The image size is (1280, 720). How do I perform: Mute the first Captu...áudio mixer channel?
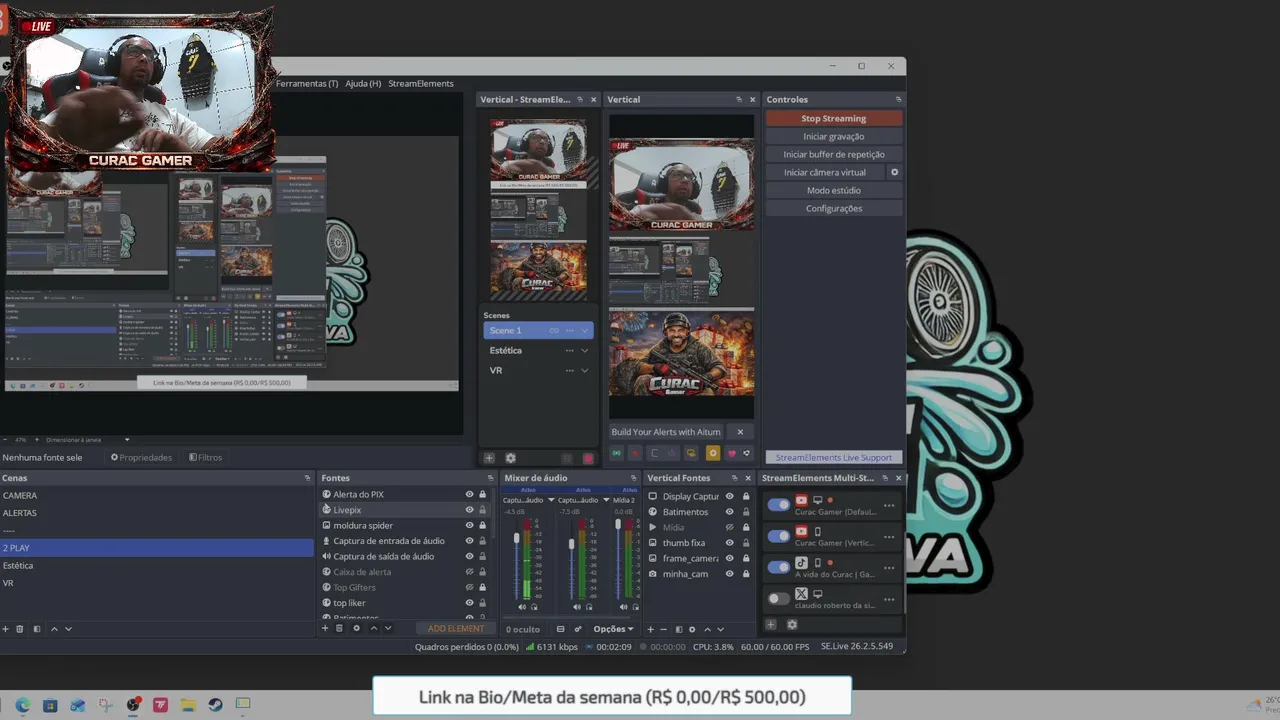(x=522, y=607)
